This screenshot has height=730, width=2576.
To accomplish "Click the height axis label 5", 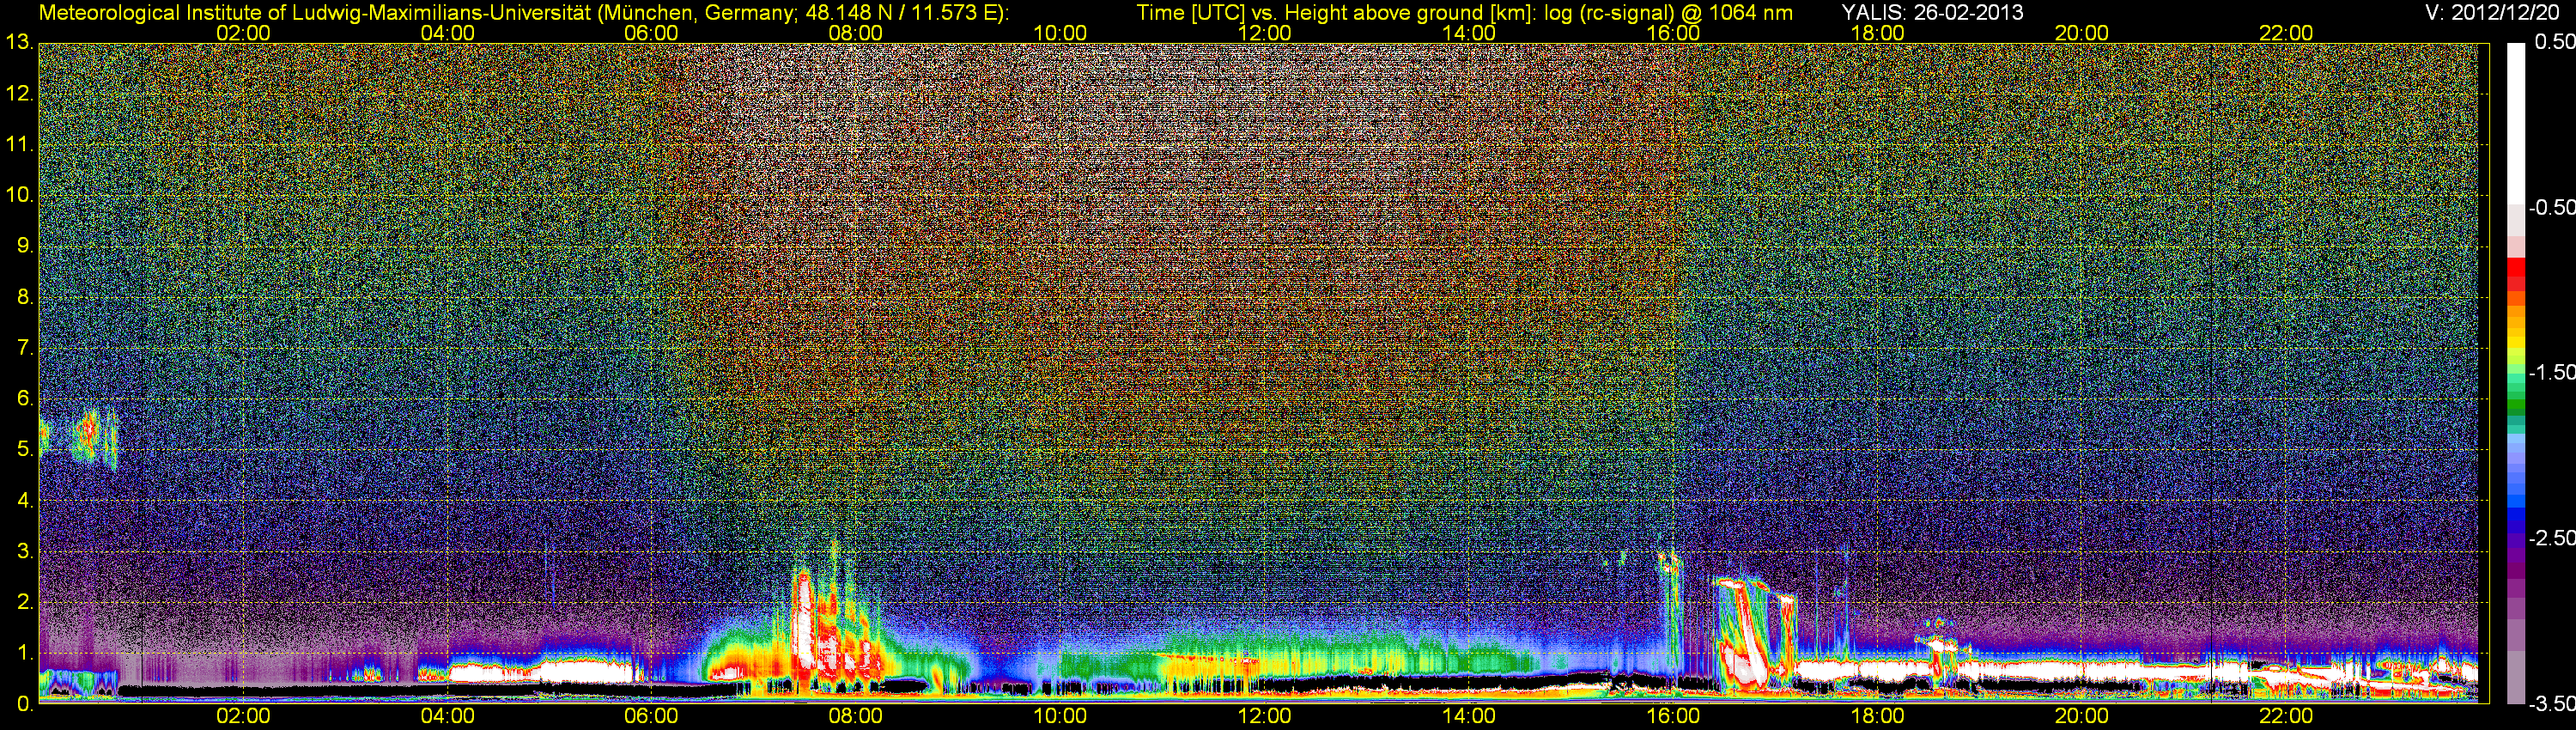I will tap(24, 449).
